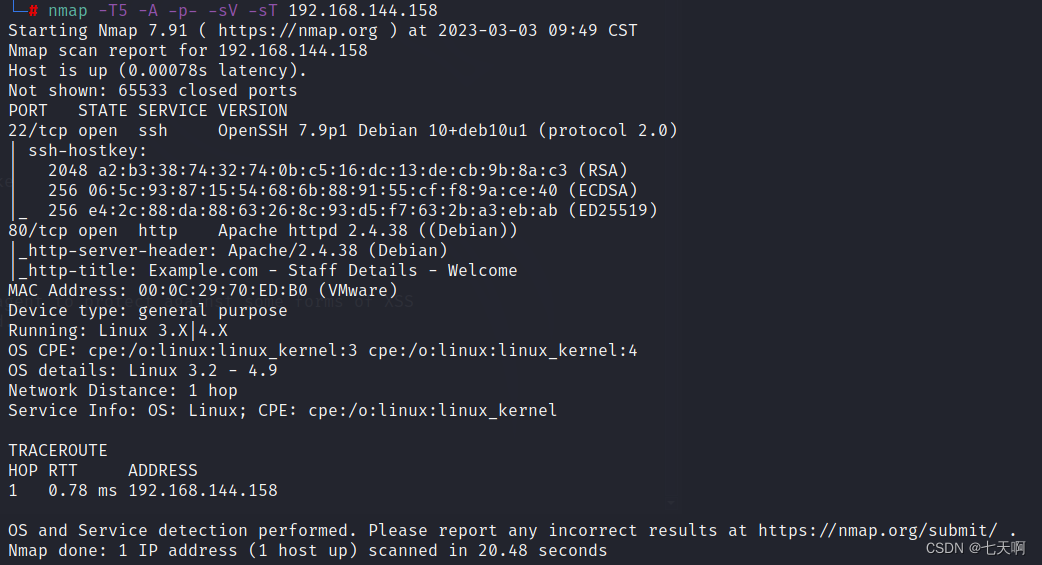Click the 80/tcp open http line
The image size is (1042, 565).
point(262,231)
